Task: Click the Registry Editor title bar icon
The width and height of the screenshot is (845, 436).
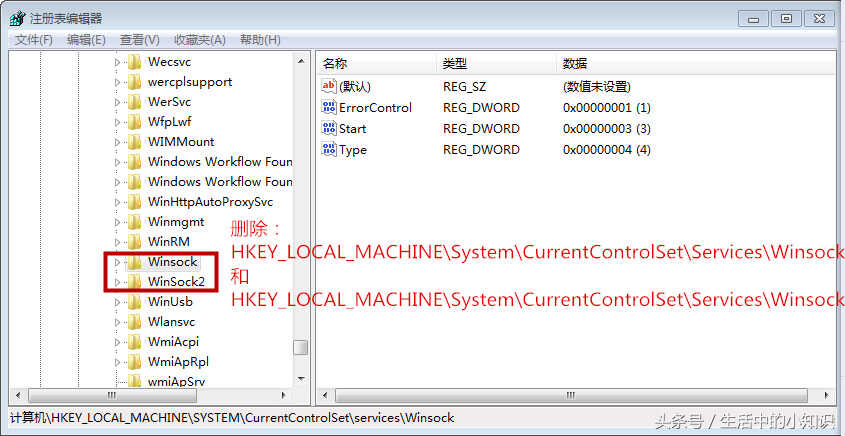Action: click(17, 18)
